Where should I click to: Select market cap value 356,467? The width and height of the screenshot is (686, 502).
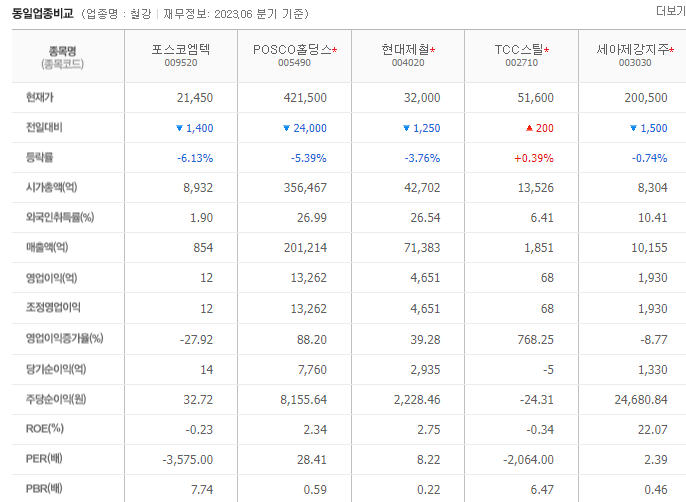pyautogui.click(x=305, y=188)
